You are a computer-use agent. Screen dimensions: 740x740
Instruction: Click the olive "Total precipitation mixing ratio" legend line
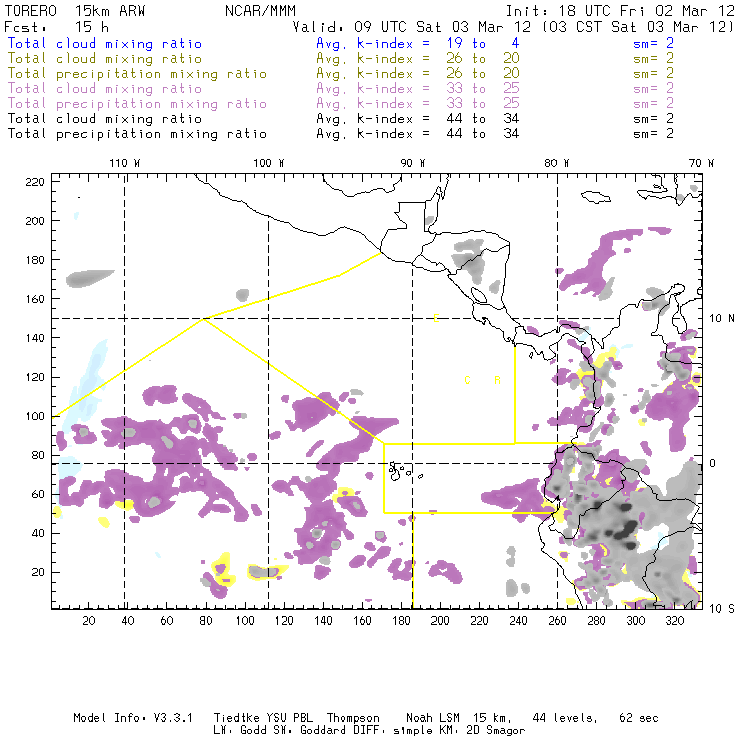pos(137,74)
